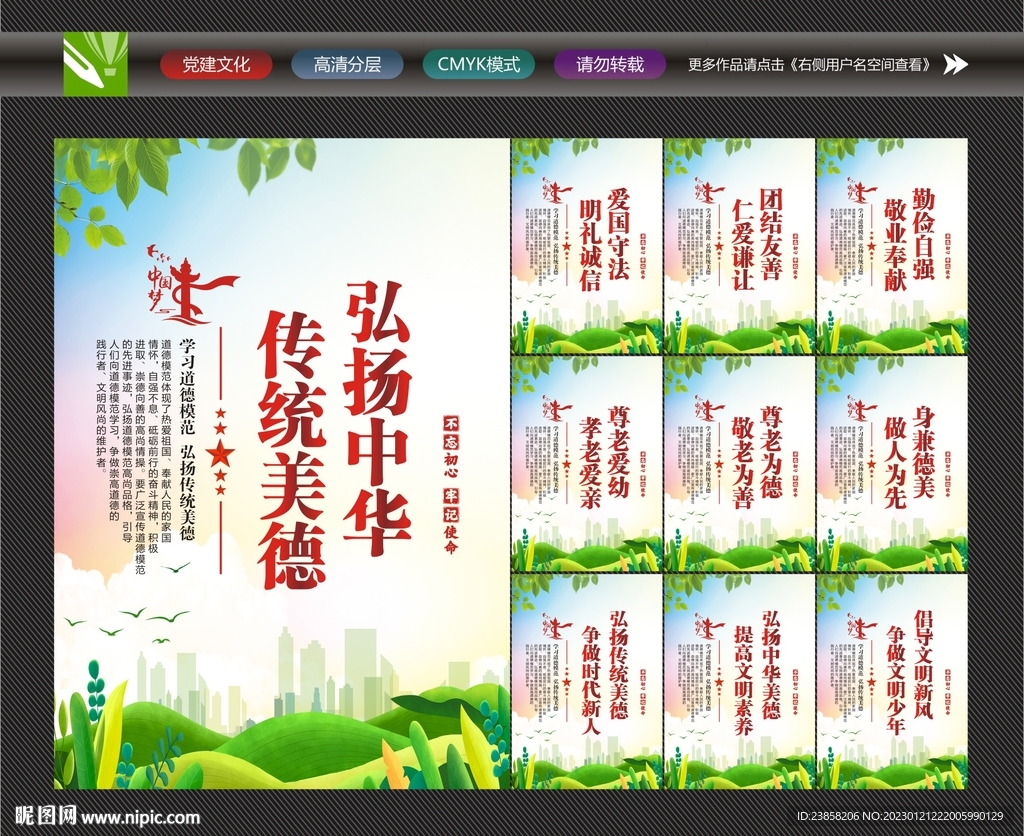The width and height of the screenshot is (1024, 836).
Task: Open the 团结友善 仁爱谦让 poster thumbnail
Action: 739,246
